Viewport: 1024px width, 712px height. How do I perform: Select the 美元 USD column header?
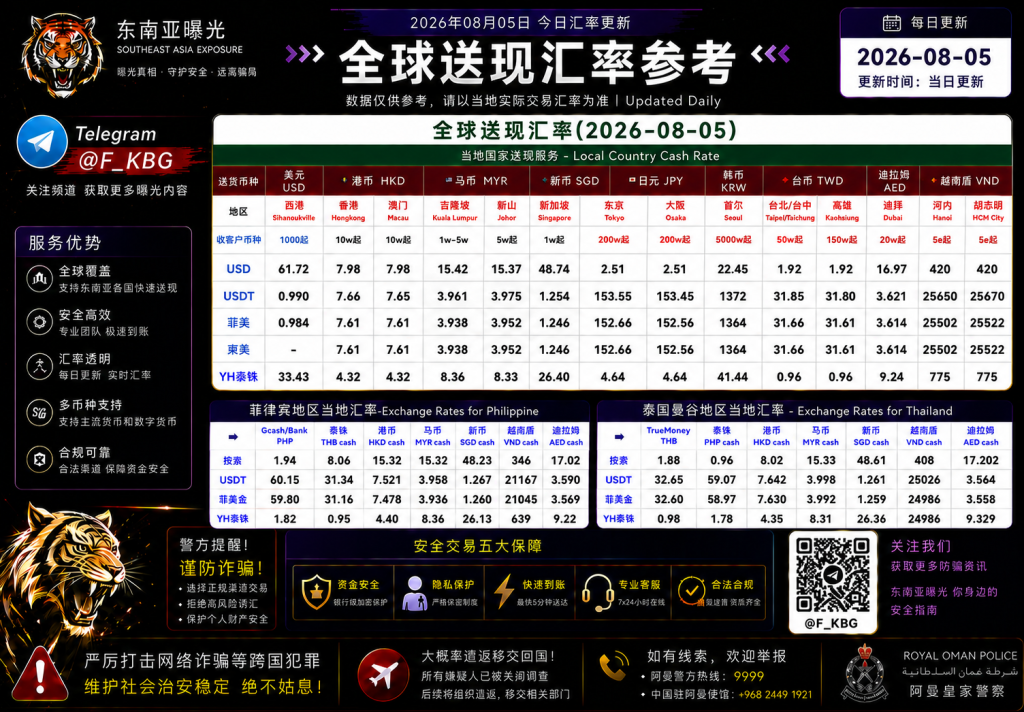(294, 181)
